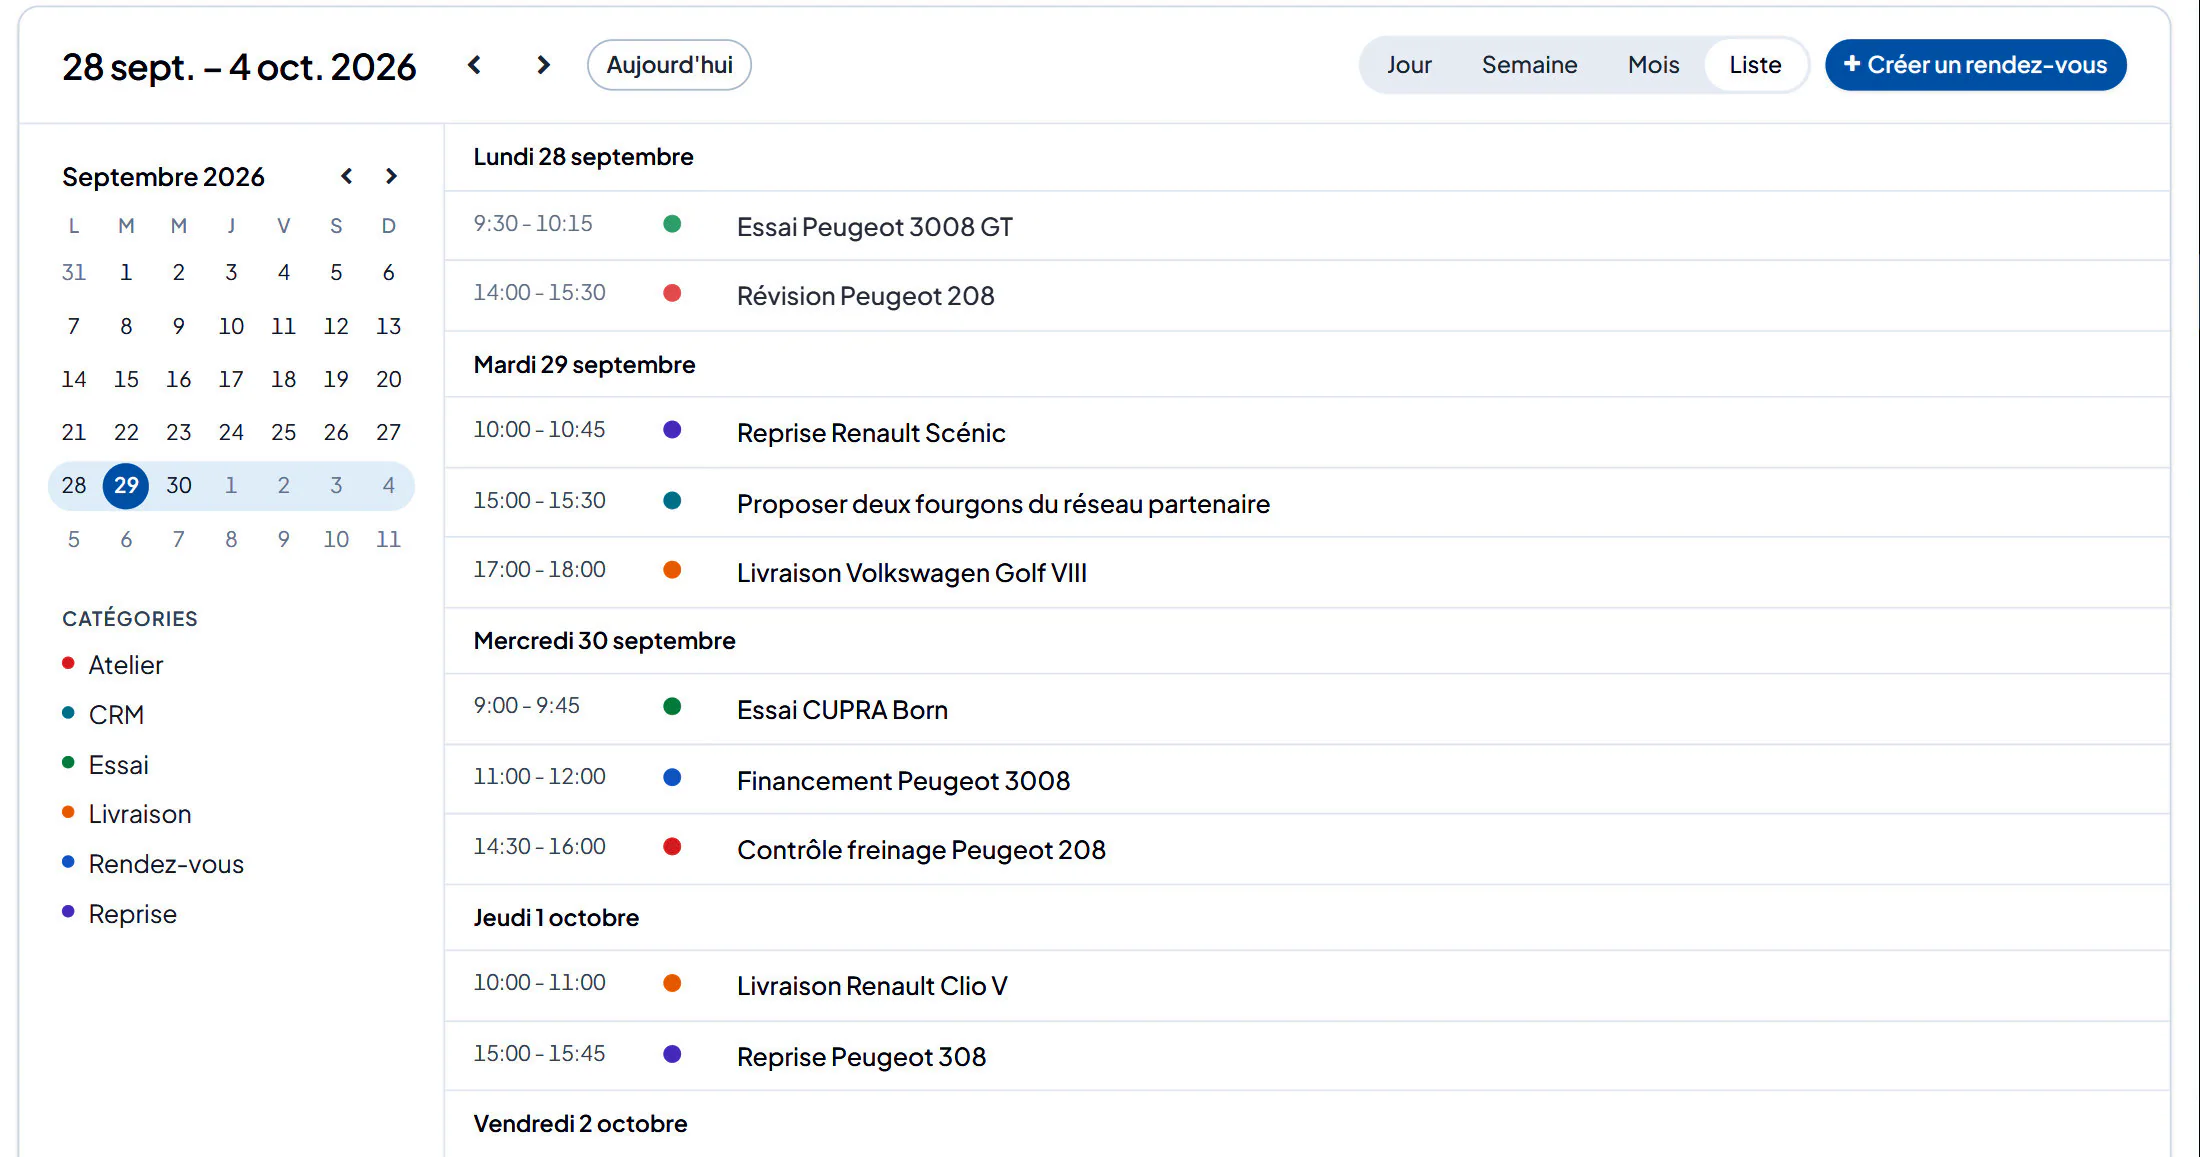Open Essai Peugeot 3008 GT event
The height and width of the screenshot is (1157, 2200).
(x=1307, y=226)
